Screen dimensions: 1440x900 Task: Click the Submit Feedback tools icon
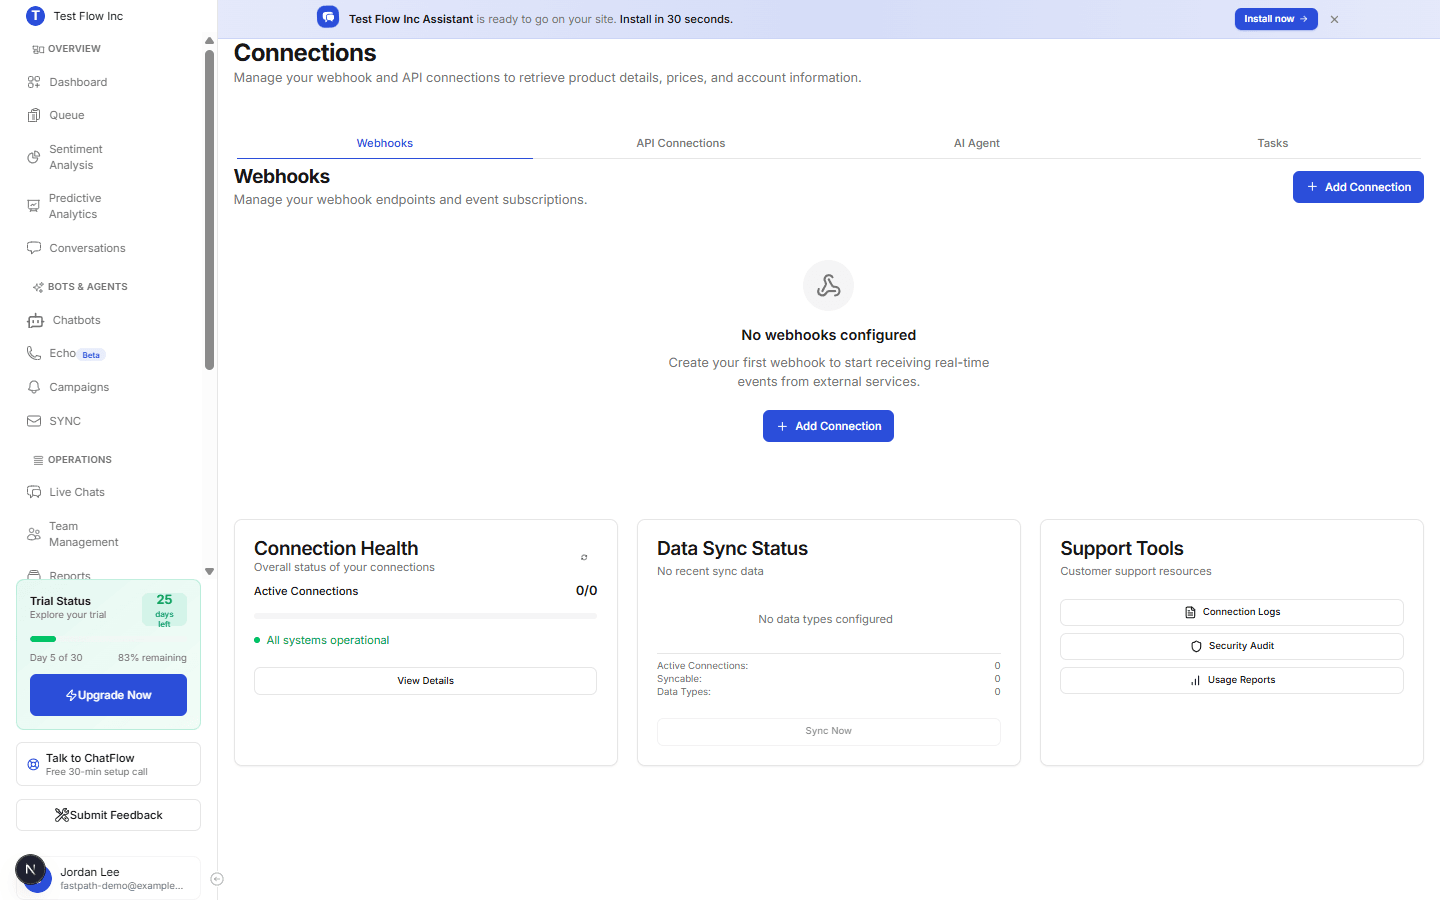point(62,815)
